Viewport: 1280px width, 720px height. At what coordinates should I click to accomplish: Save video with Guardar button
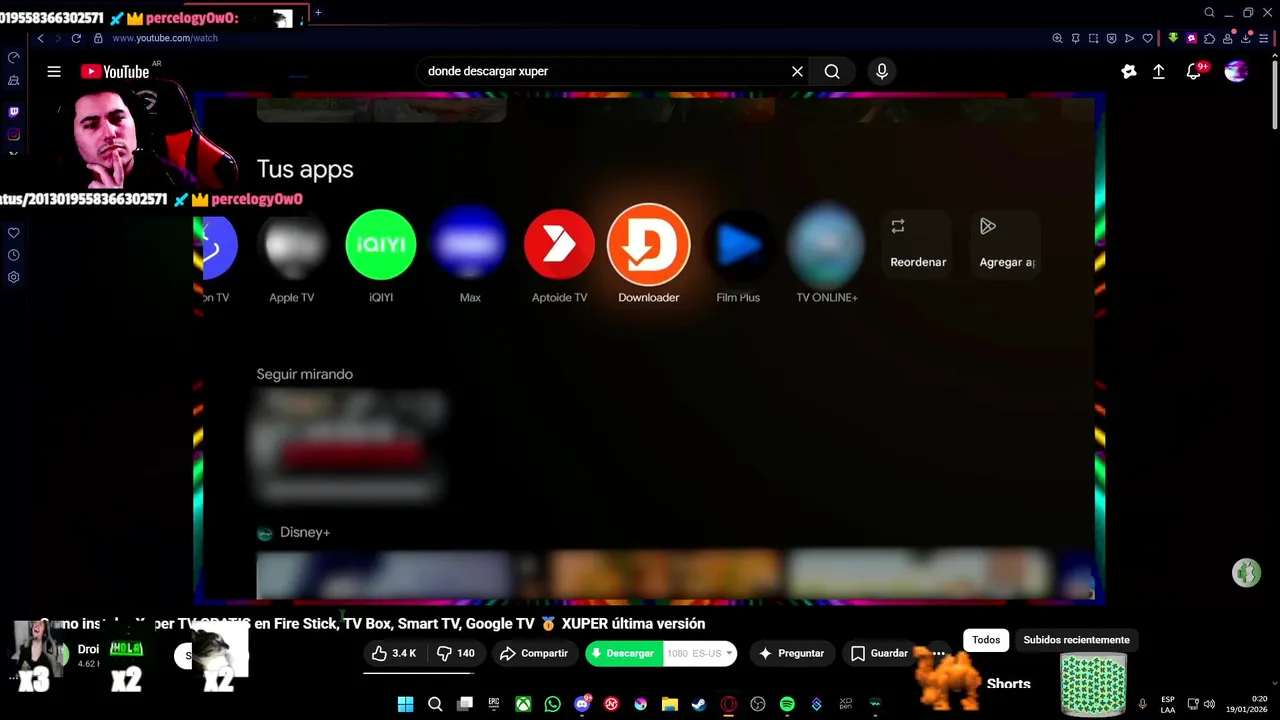[879, 653]
